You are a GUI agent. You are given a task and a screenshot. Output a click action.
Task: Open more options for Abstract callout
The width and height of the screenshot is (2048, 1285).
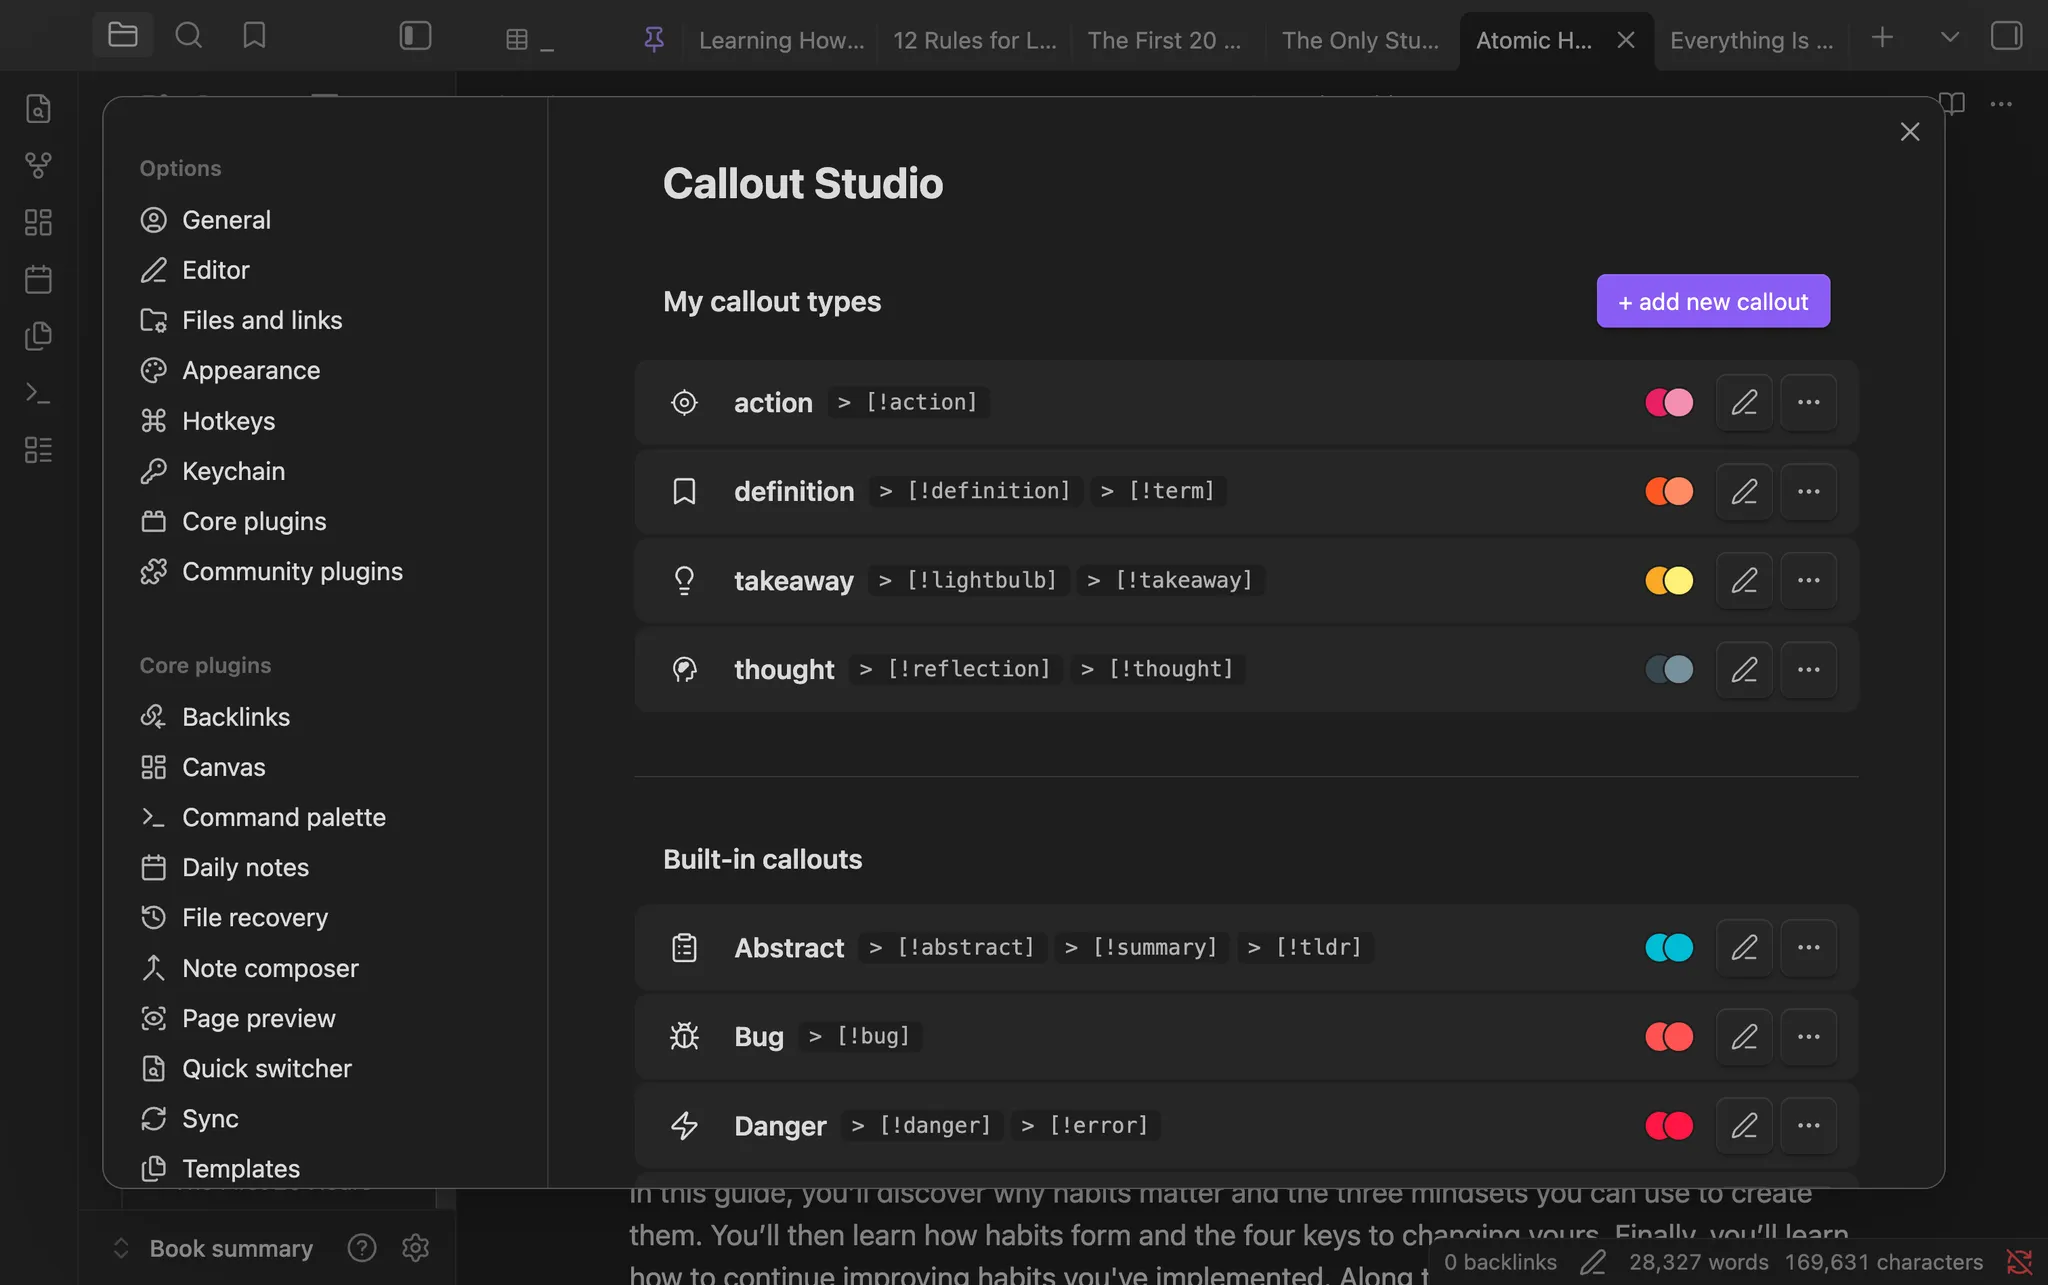coord(1808,947)
